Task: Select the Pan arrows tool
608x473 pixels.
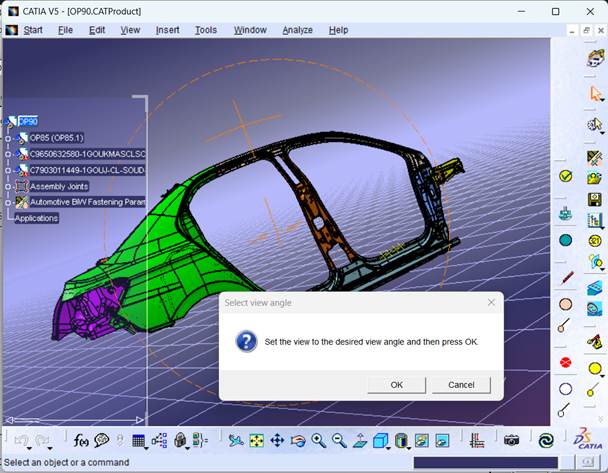Action: 277,441
